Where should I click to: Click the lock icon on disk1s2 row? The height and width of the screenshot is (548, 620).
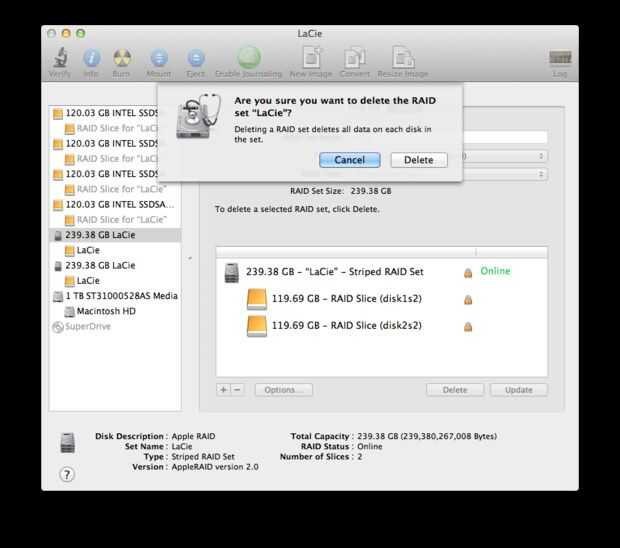click(468, 299)
